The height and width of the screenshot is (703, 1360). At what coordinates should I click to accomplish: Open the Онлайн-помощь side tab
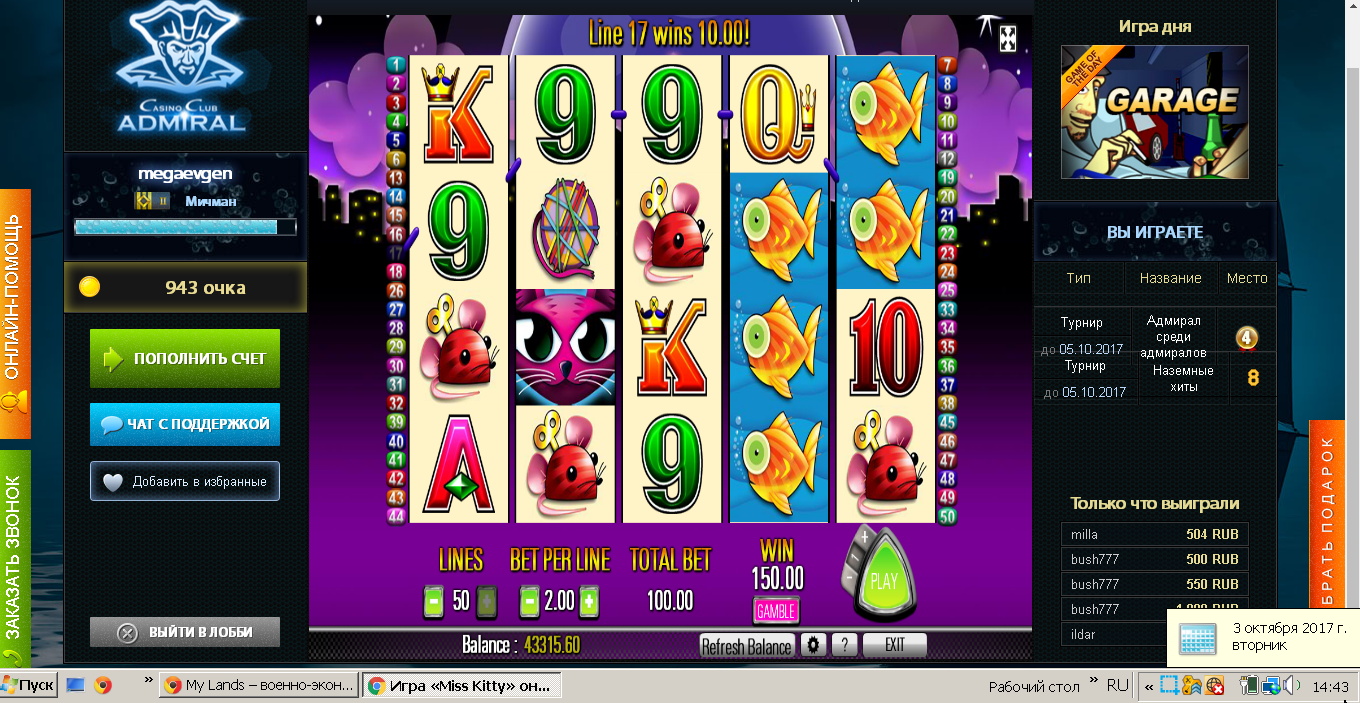click(15, 314)
